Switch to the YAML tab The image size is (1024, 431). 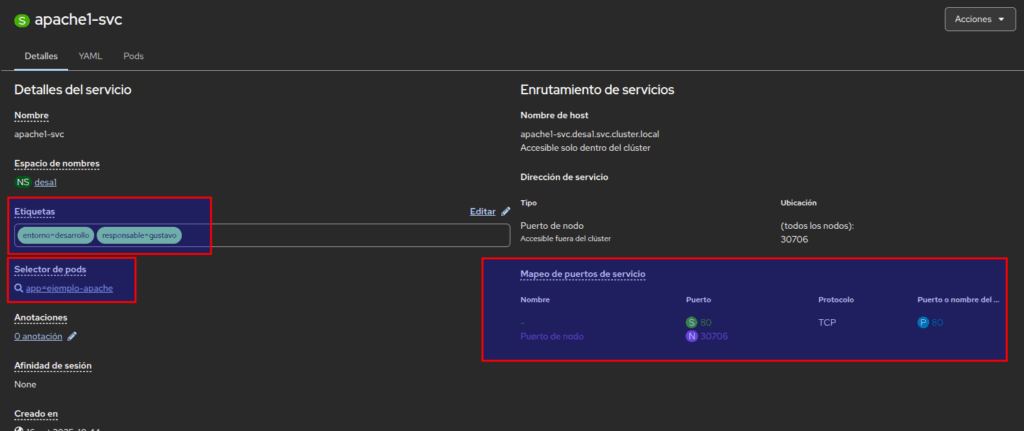coord(90,56)
